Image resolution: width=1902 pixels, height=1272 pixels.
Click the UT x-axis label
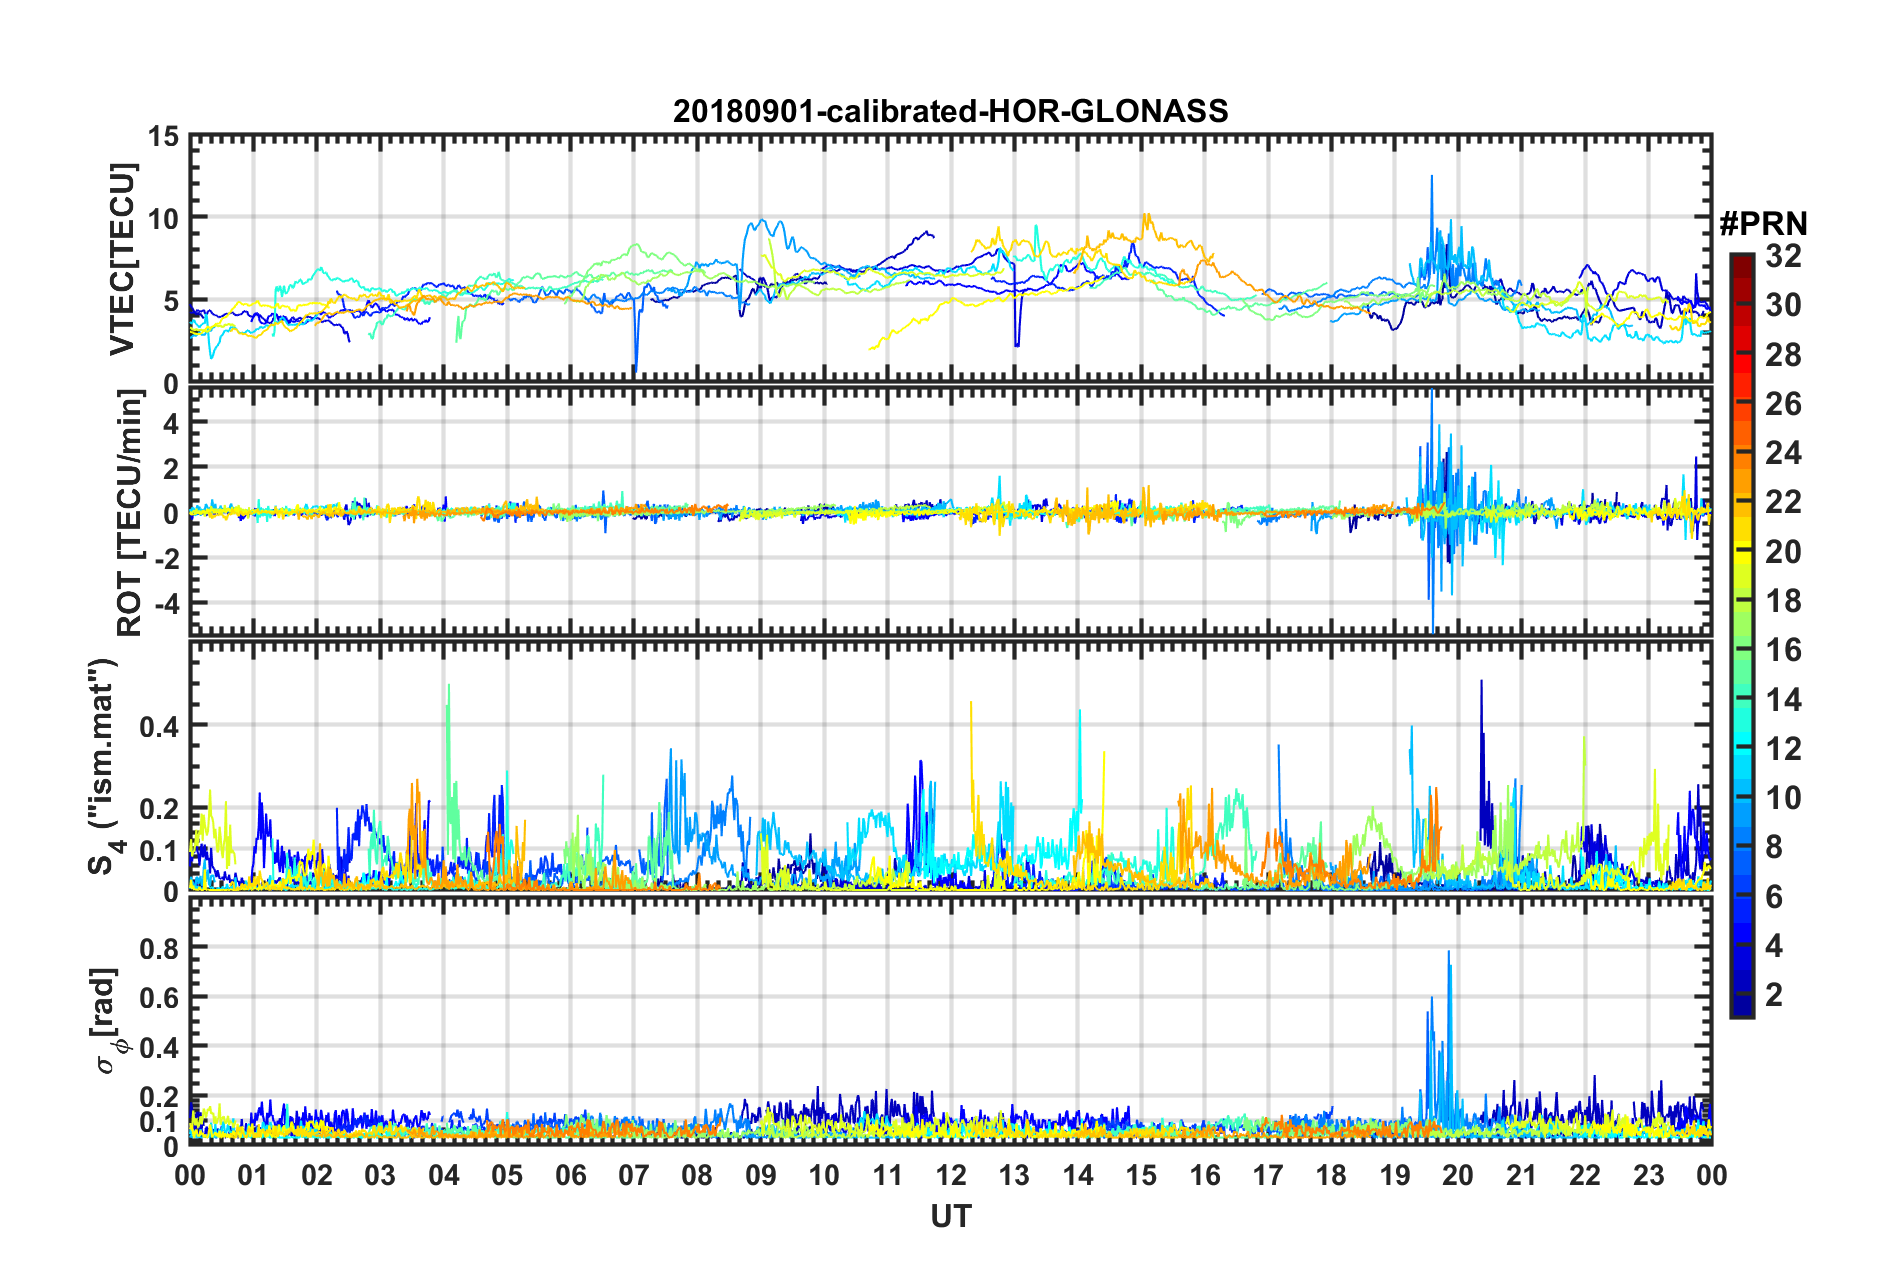tap(951, 1216)
